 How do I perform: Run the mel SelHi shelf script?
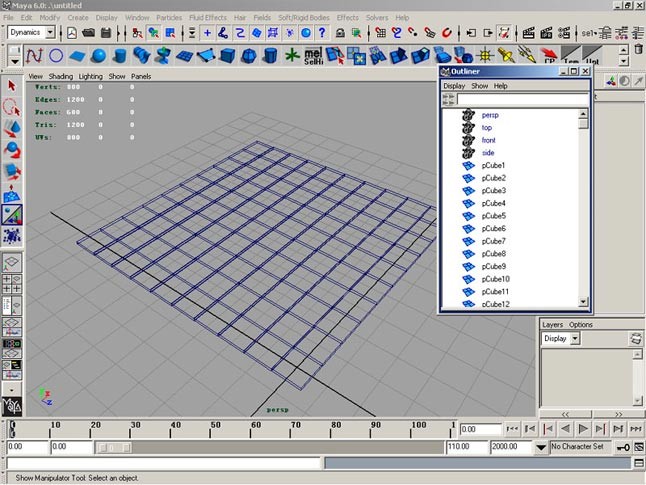coord(313,56)
